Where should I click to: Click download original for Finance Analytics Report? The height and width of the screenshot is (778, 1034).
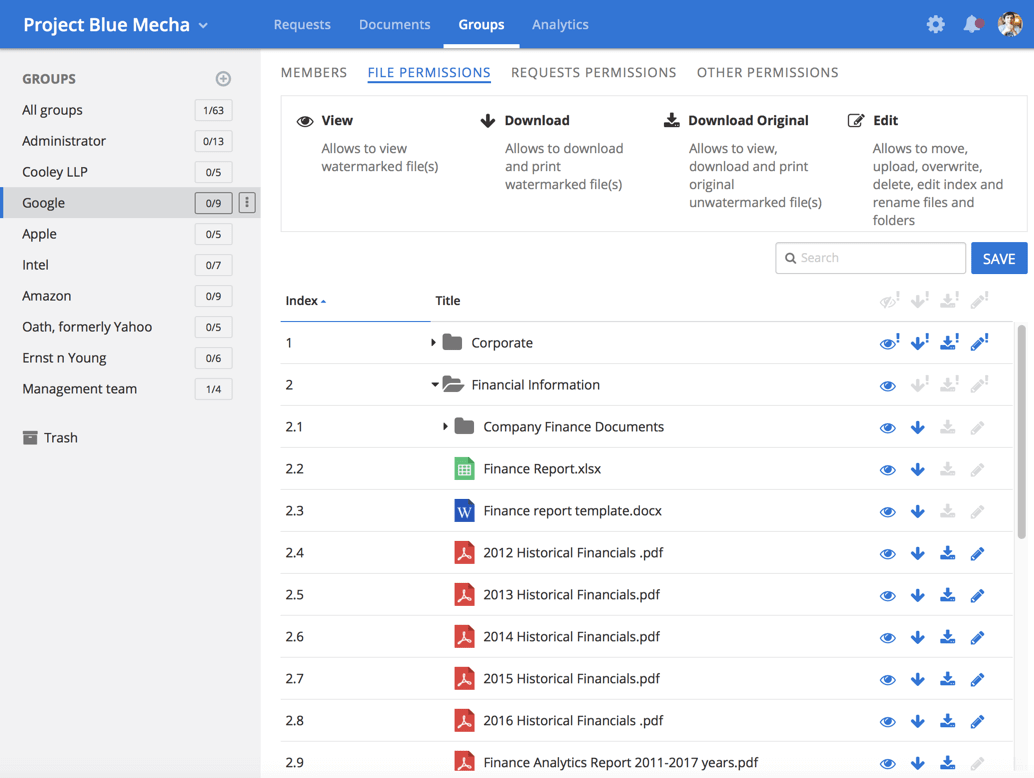tap(948, 763)
